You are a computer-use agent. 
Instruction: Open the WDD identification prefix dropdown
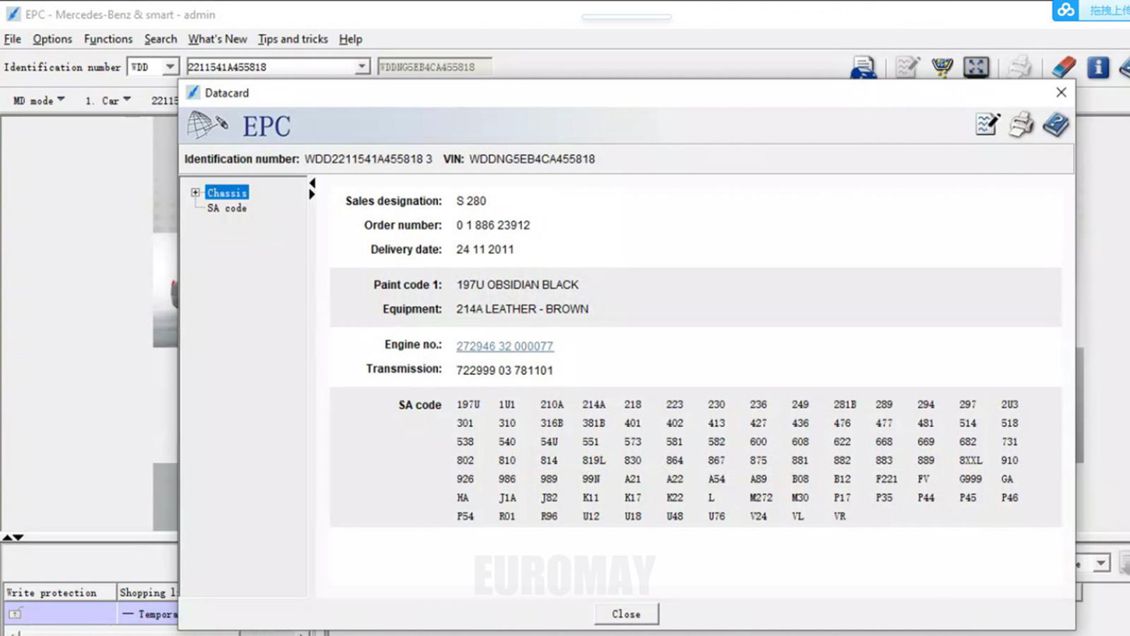169,66
